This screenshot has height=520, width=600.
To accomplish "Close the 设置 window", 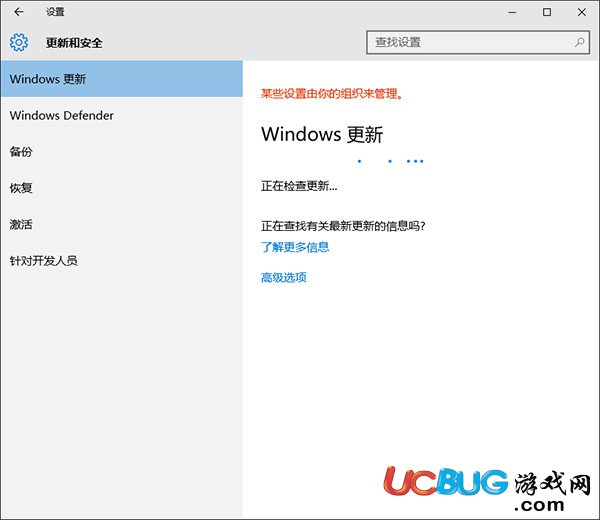I will coord(582,12).
